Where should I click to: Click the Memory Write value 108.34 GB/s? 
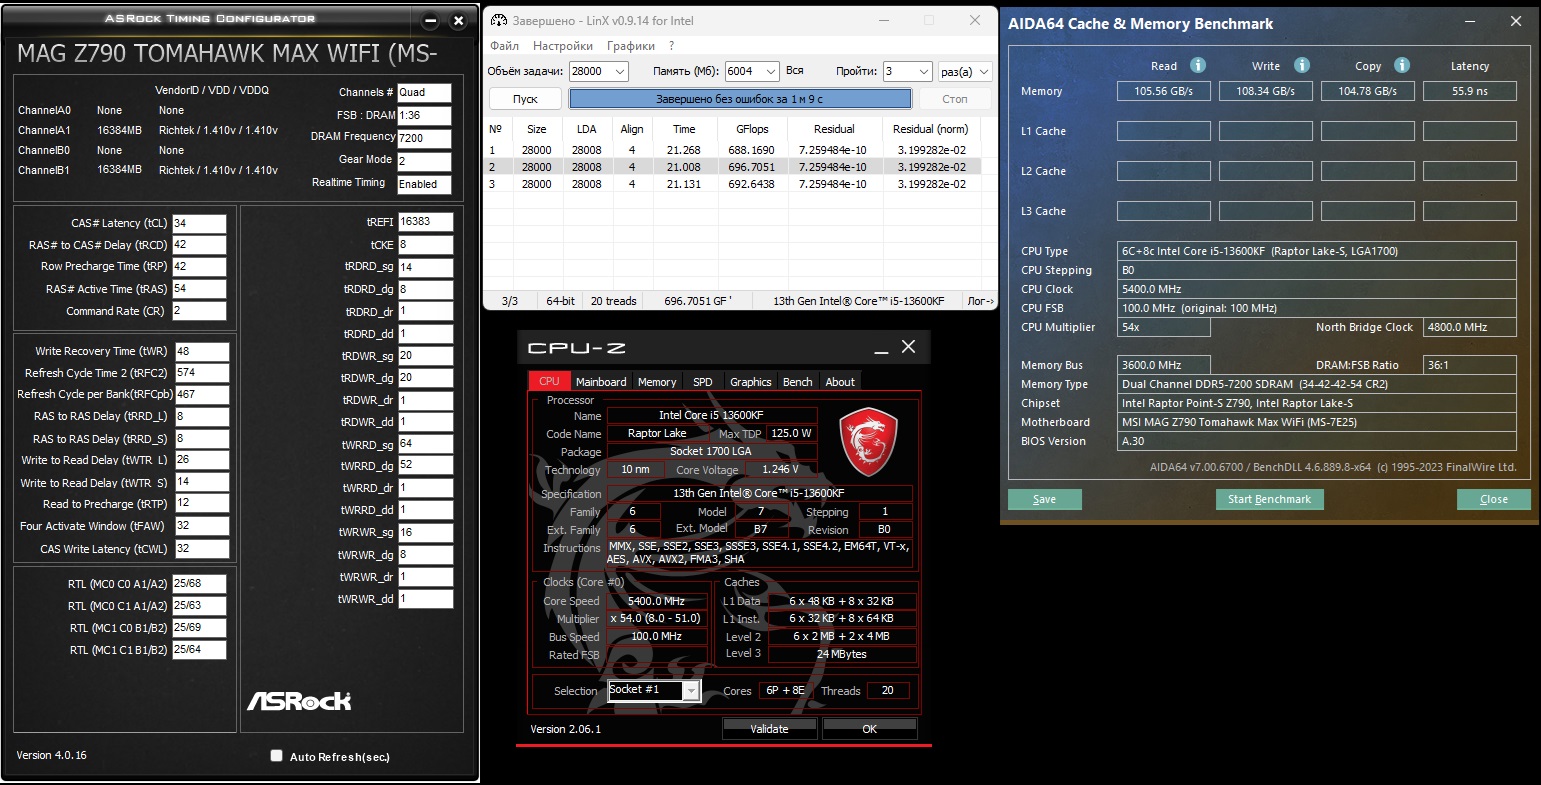pyautogui.click(x=1266, y=91)
